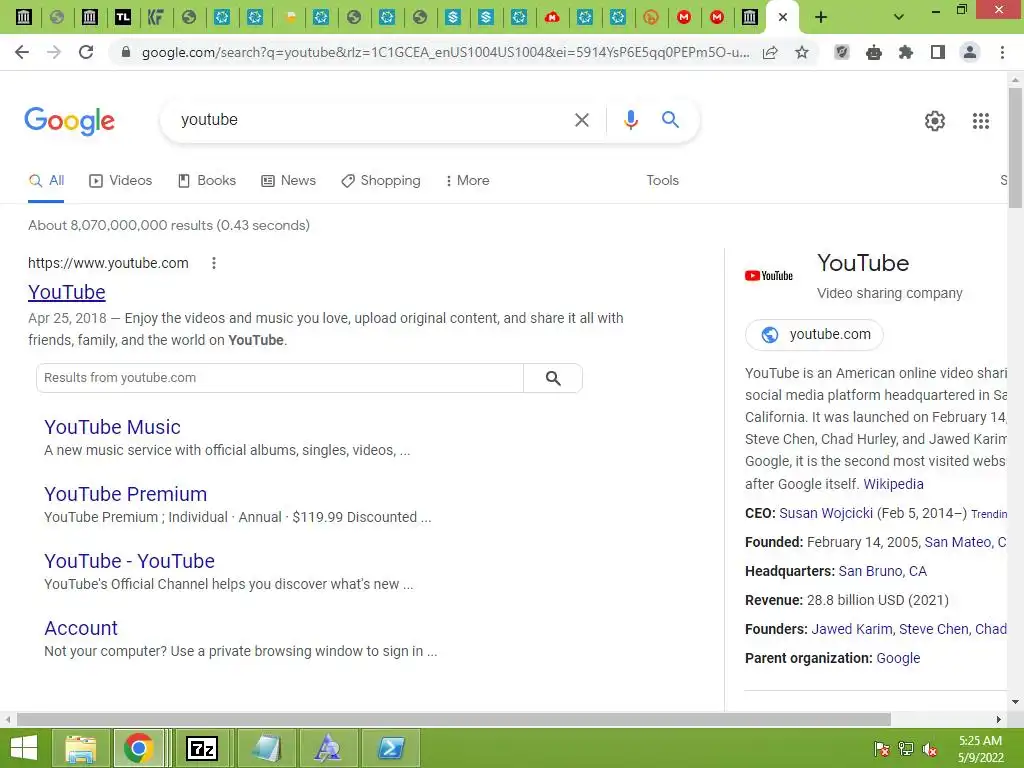Viewport: 1024px width, 768px height.
Task: Go back to the previous page
Action: [22, 52]
